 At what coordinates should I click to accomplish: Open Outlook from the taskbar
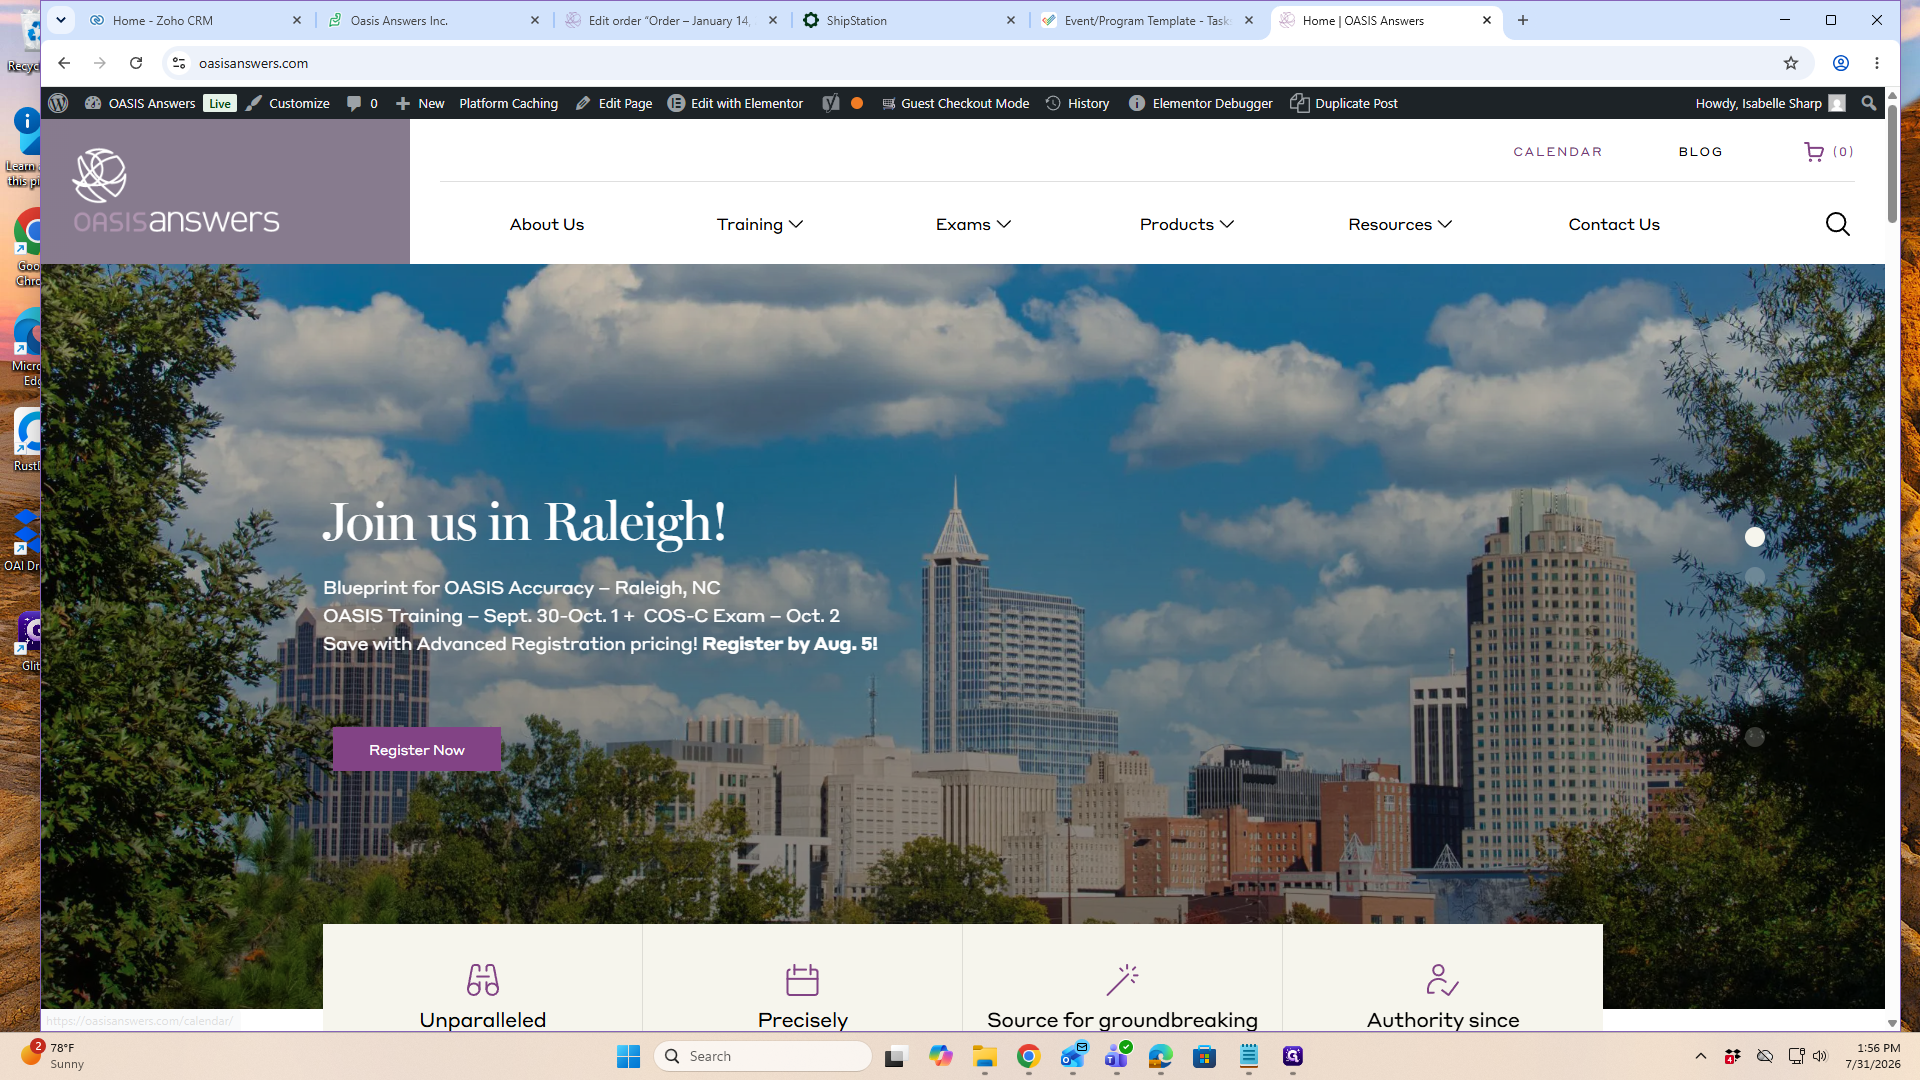coord(1073,1056)
